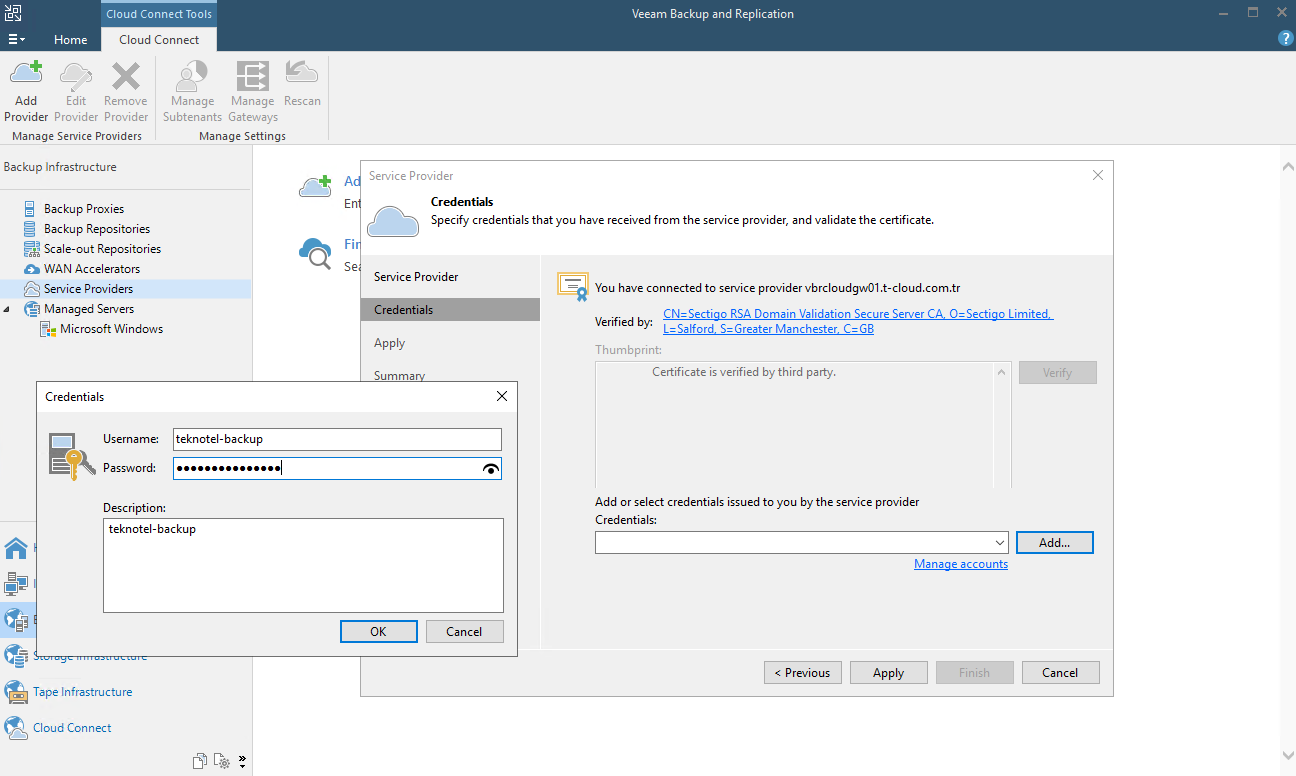This screenshot has width=1296, height=776.
Task: Open the Credentials dropdown list
Action: tap(1000, 543)
